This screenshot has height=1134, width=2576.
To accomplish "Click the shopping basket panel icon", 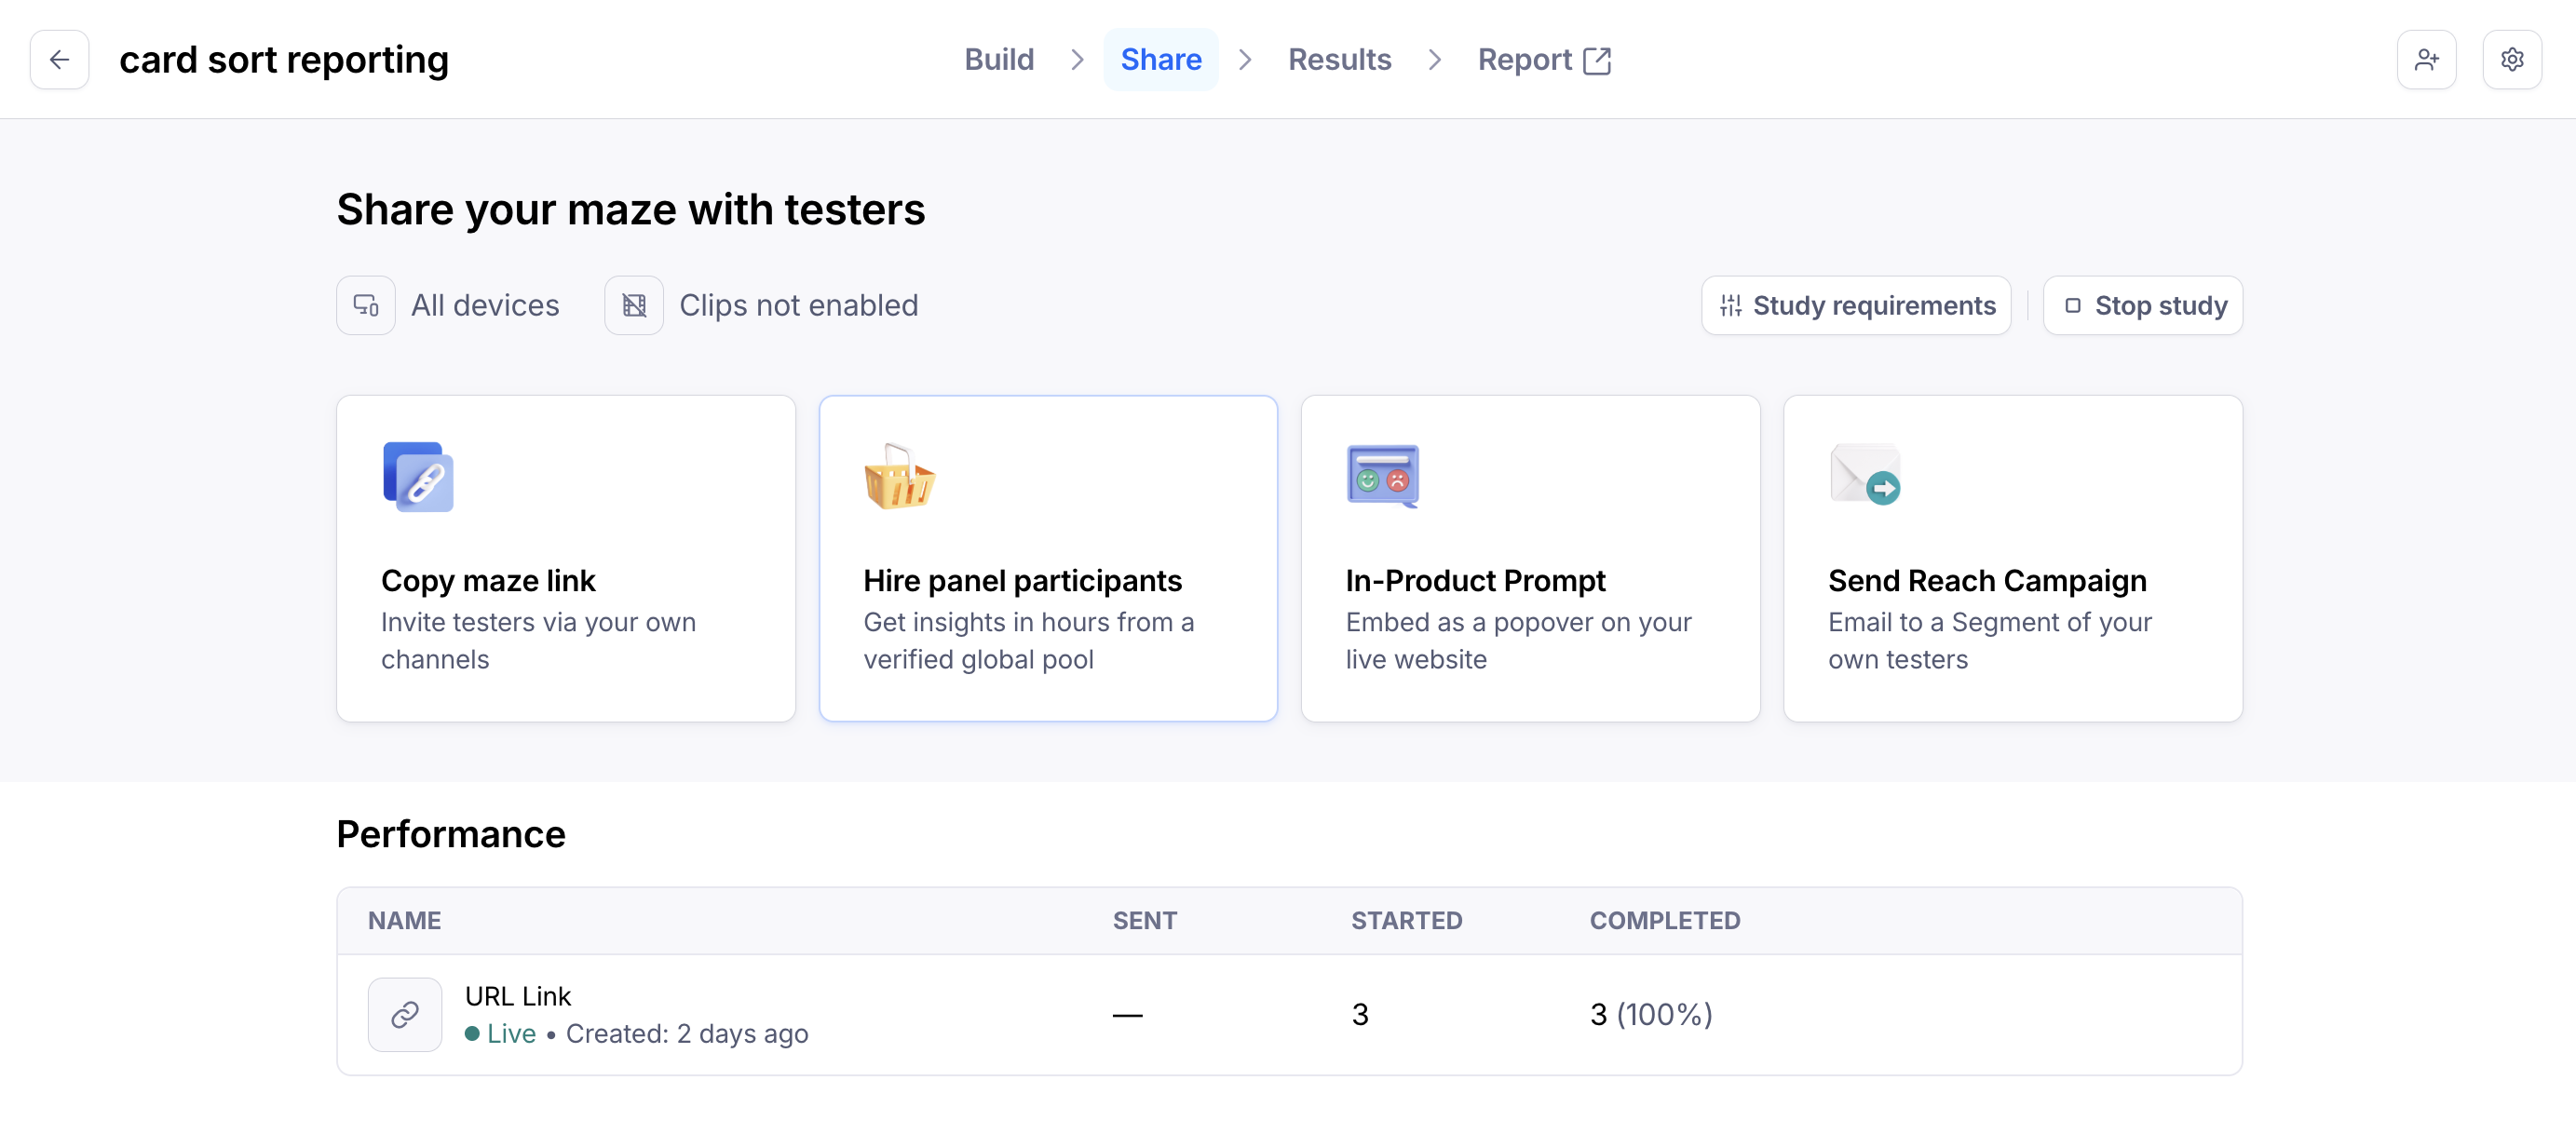I will pyautogui.click(x=899, y=477).
